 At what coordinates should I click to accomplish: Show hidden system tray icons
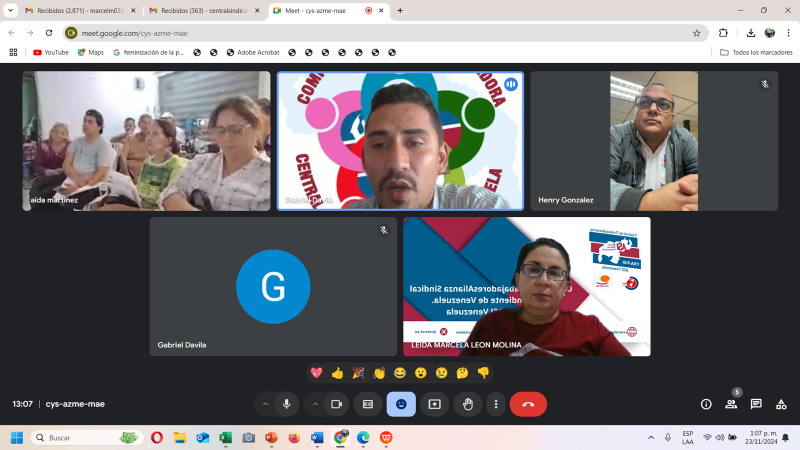pos(651,438)
